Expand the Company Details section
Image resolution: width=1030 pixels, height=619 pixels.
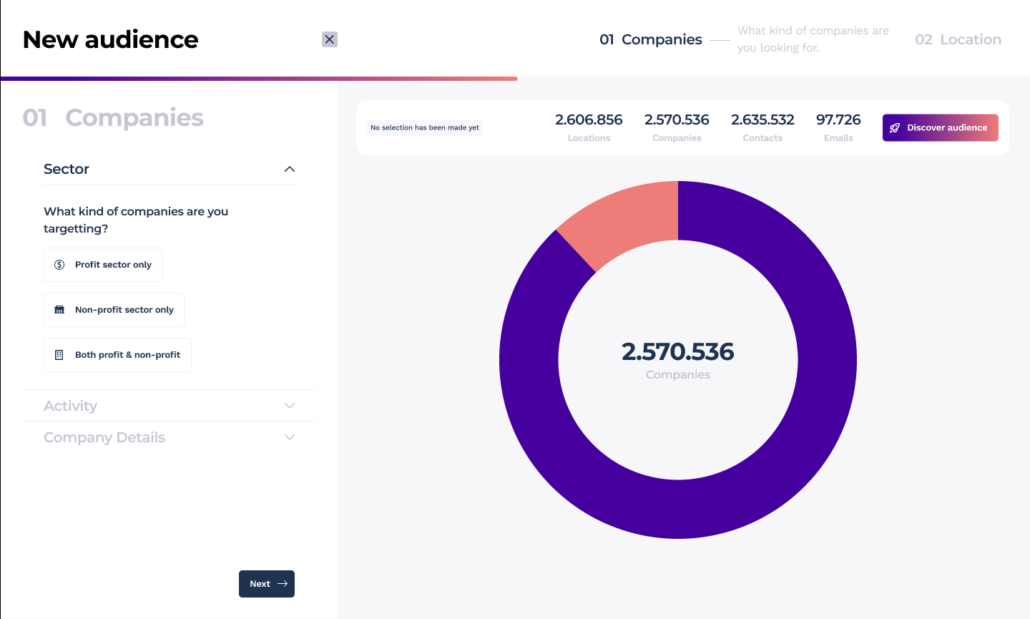tap(290, 437)
